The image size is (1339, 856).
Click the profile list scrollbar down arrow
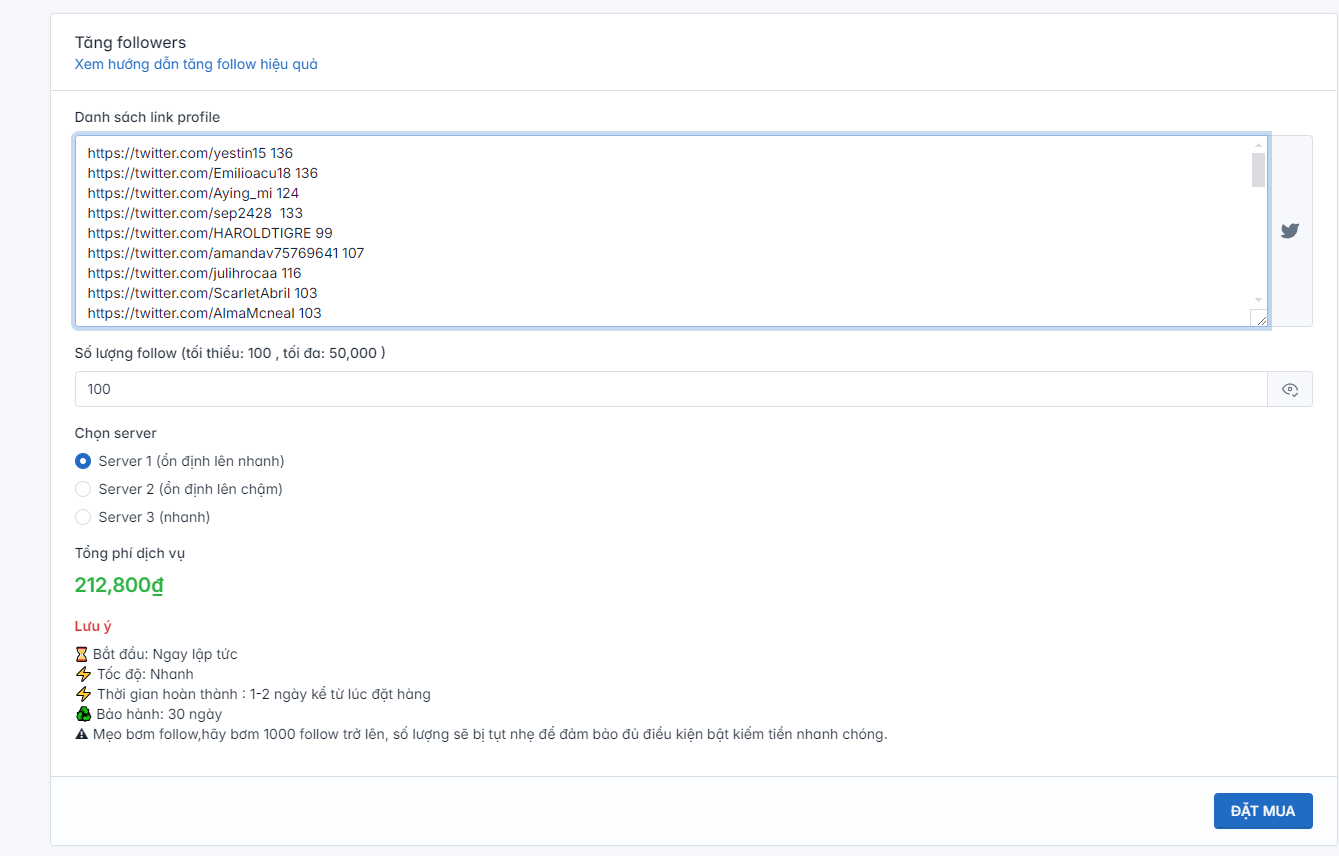click(1258, 299)
